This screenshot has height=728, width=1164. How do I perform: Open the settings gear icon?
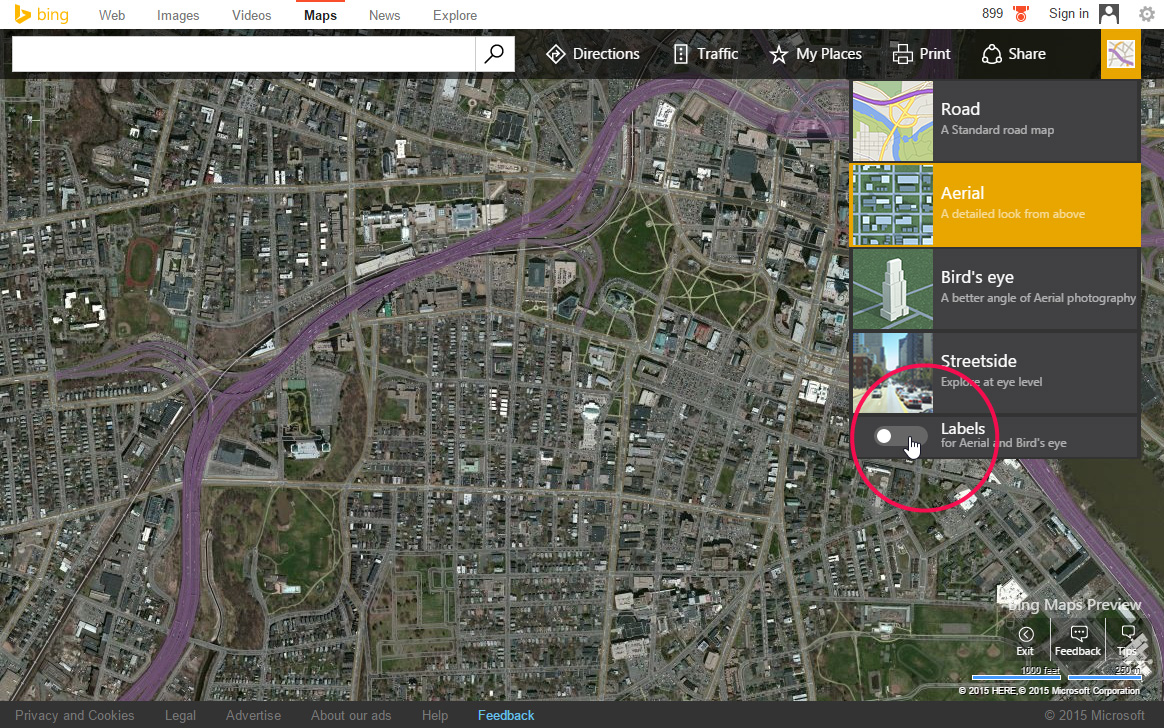[1147, 14]
